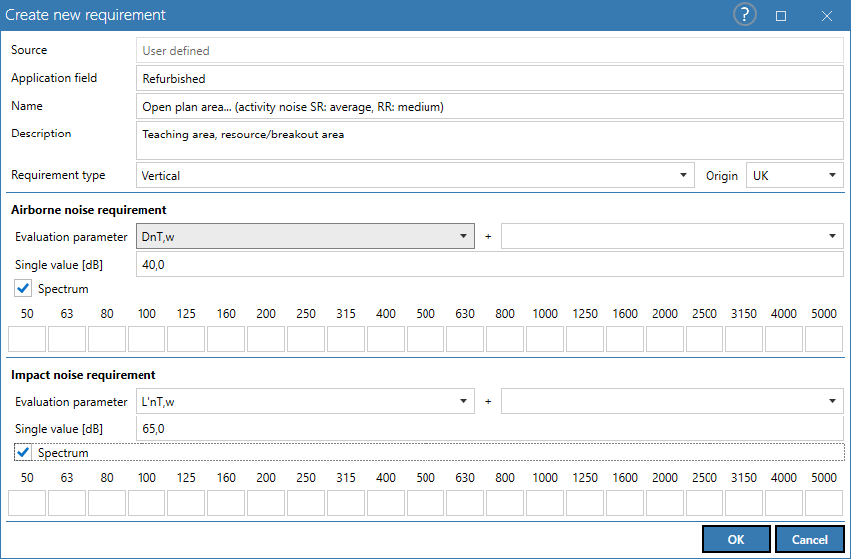Confirm with the OK button
The height and width of the screenshot is (559, 851).
(736, 539)
